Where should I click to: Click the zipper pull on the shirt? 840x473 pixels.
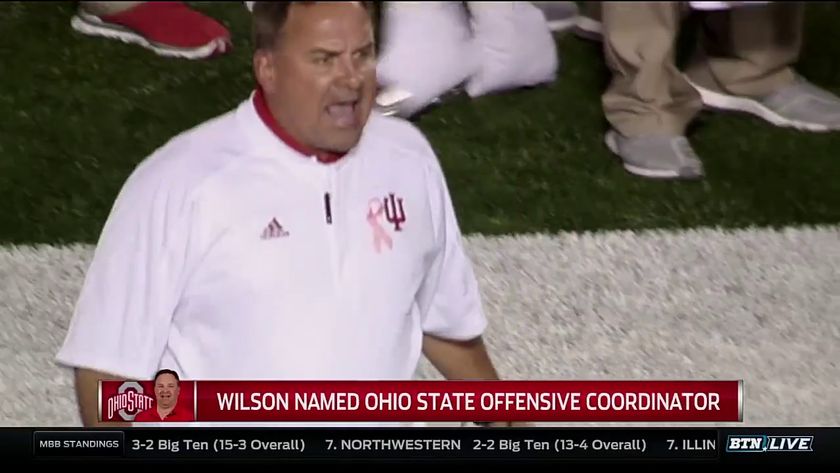tap(328, 208)
